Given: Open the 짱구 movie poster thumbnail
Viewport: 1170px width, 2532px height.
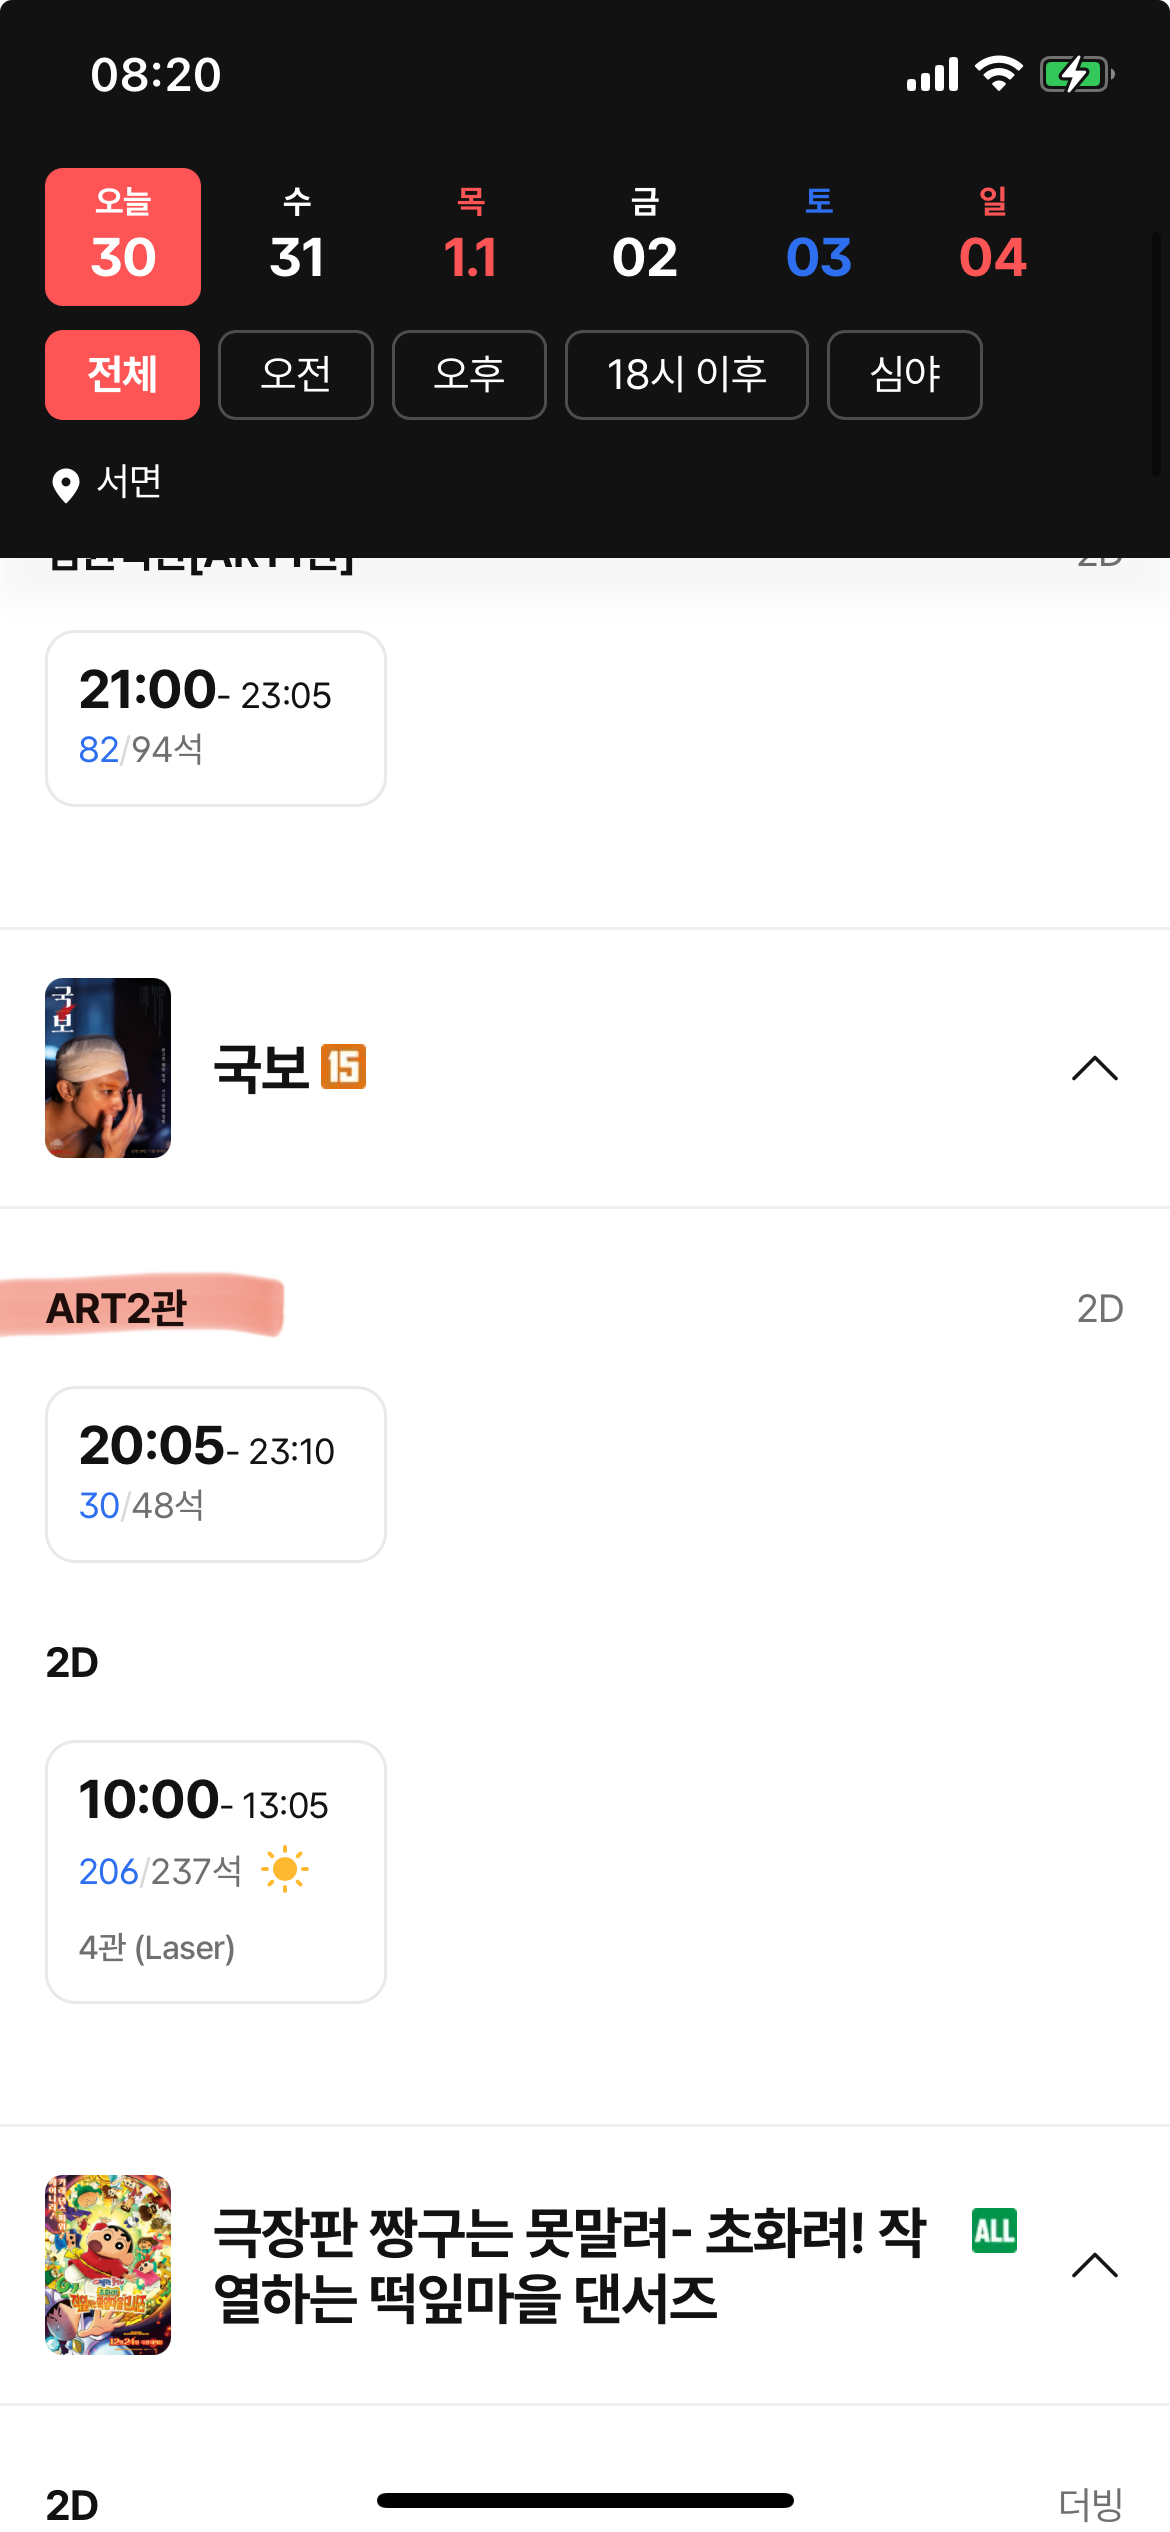Looking at the screenshot, I should coord(108,2265).
